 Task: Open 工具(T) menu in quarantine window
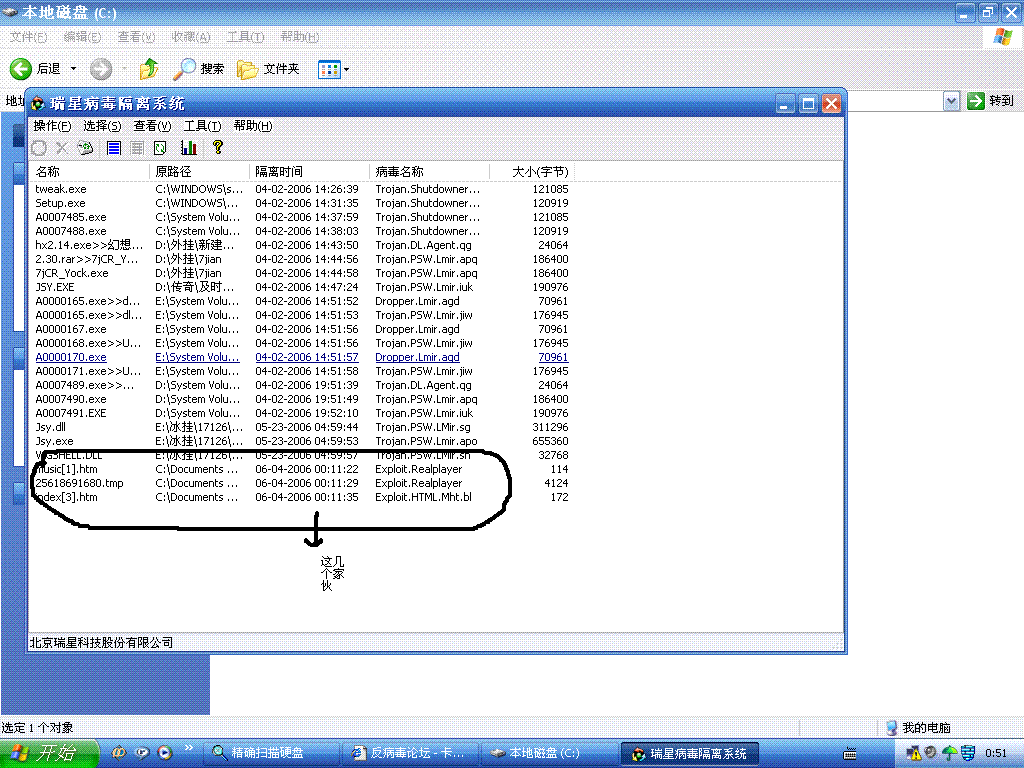coord(202,125)
